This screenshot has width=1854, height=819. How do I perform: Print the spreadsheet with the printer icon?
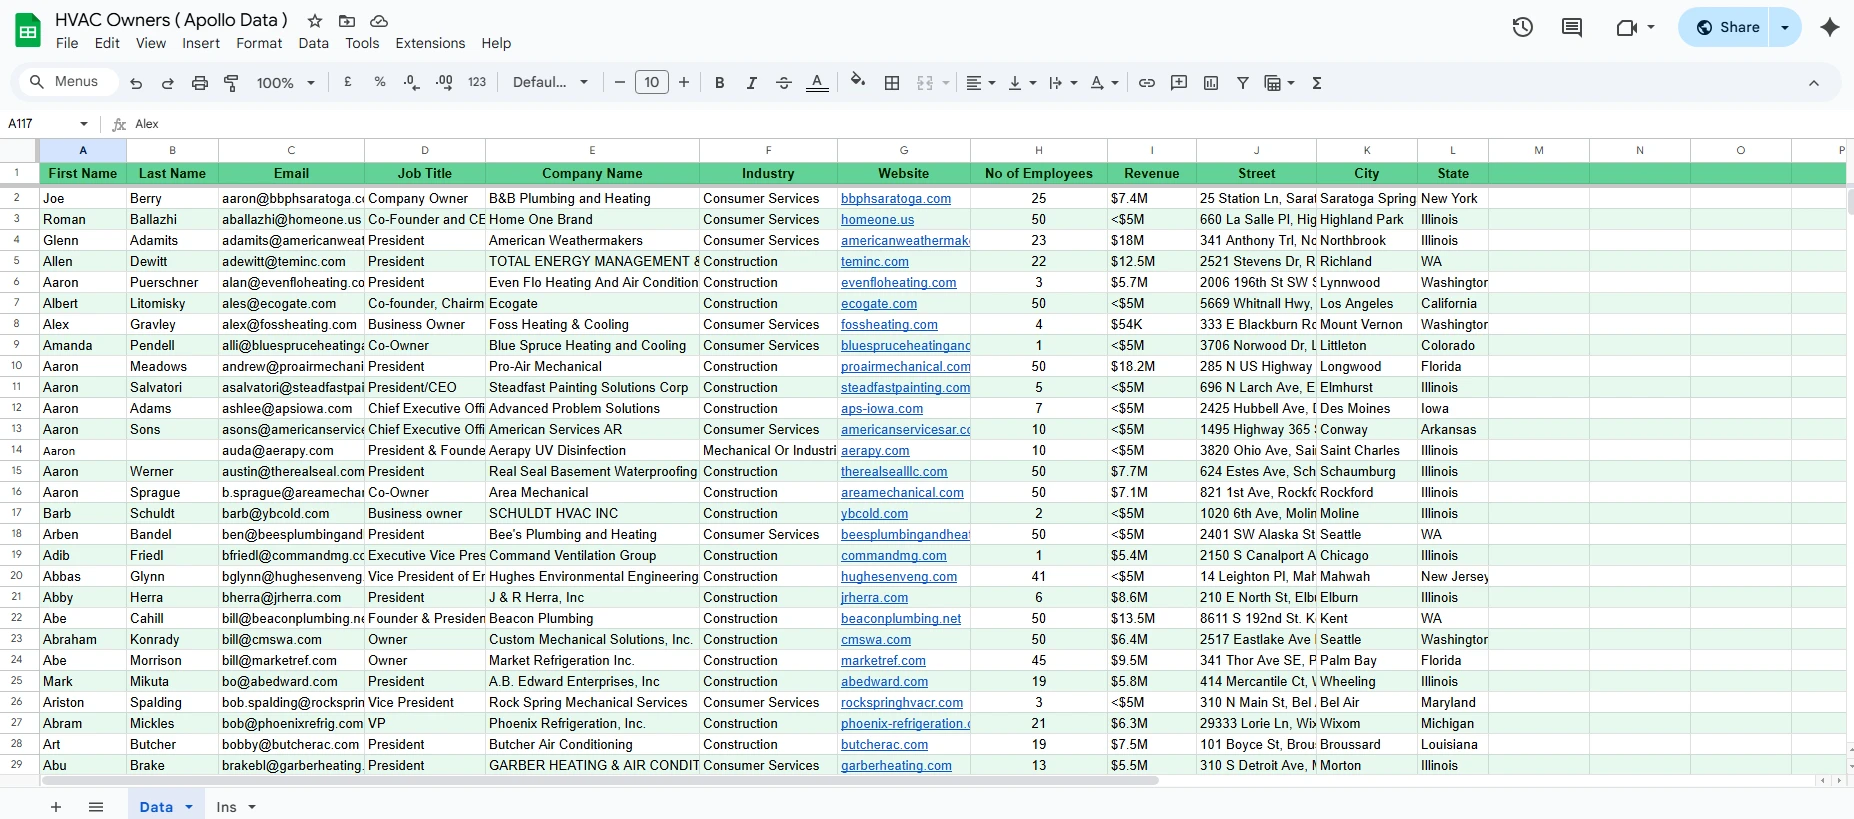200,83
